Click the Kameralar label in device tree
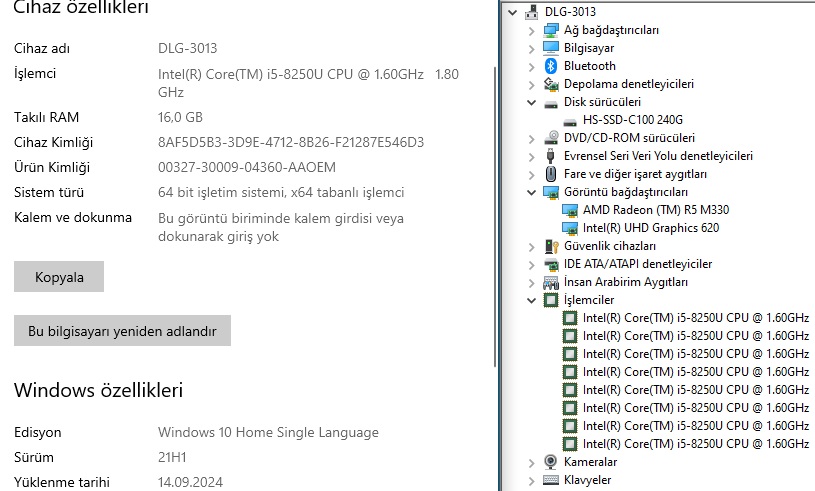 590,462
